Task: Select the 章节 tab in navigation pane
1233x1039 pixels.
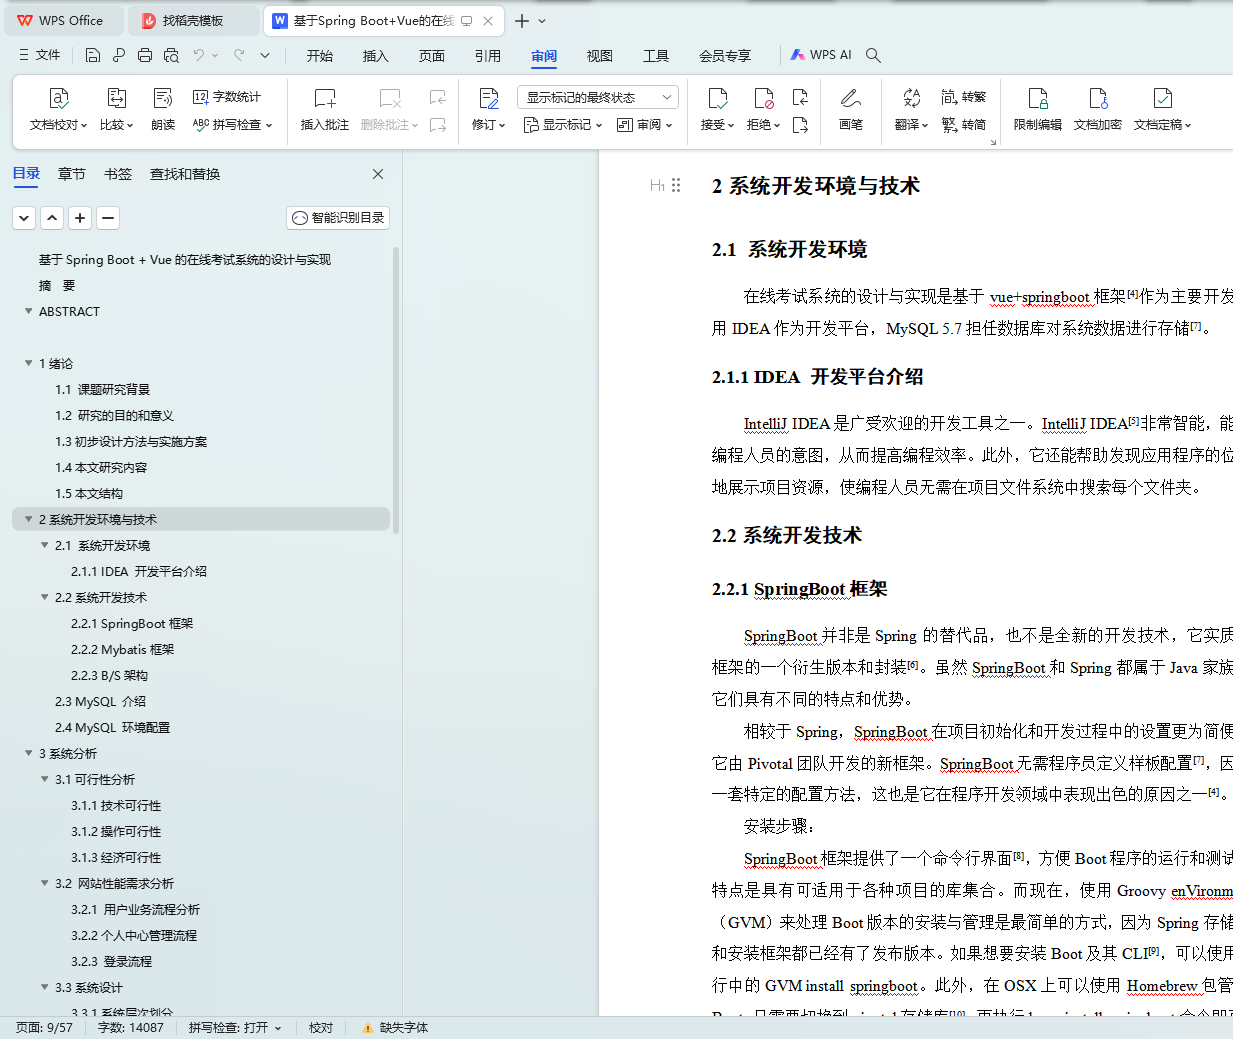Action: (x=72, y=174)
